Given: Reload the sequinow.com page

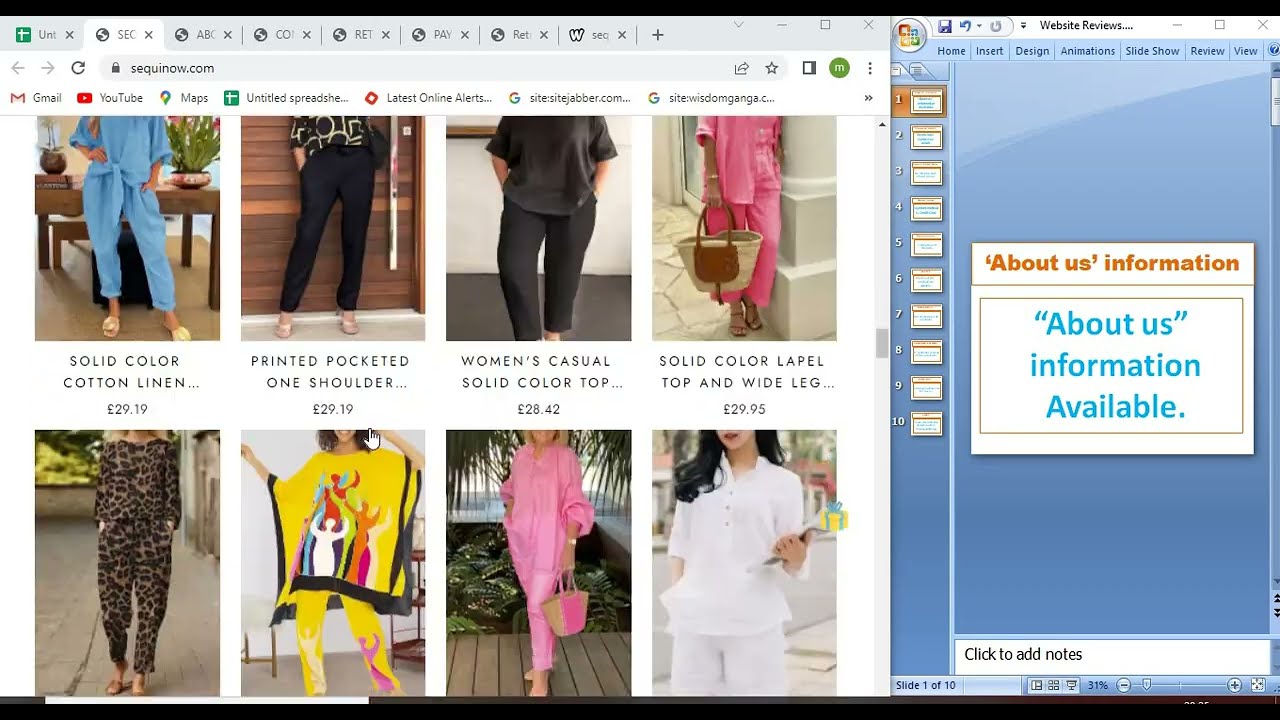Looking at the screenshot, I should tap(78, 68).
